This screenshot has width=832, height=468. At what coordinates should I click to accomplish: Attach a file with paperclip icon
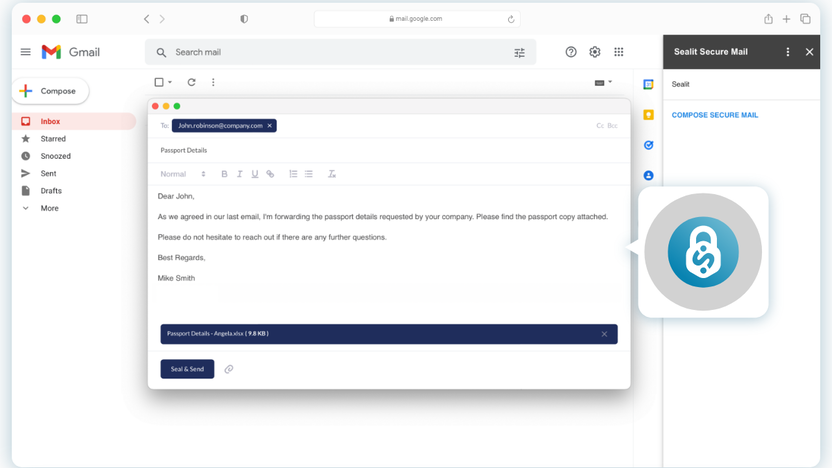coord(229,369)
